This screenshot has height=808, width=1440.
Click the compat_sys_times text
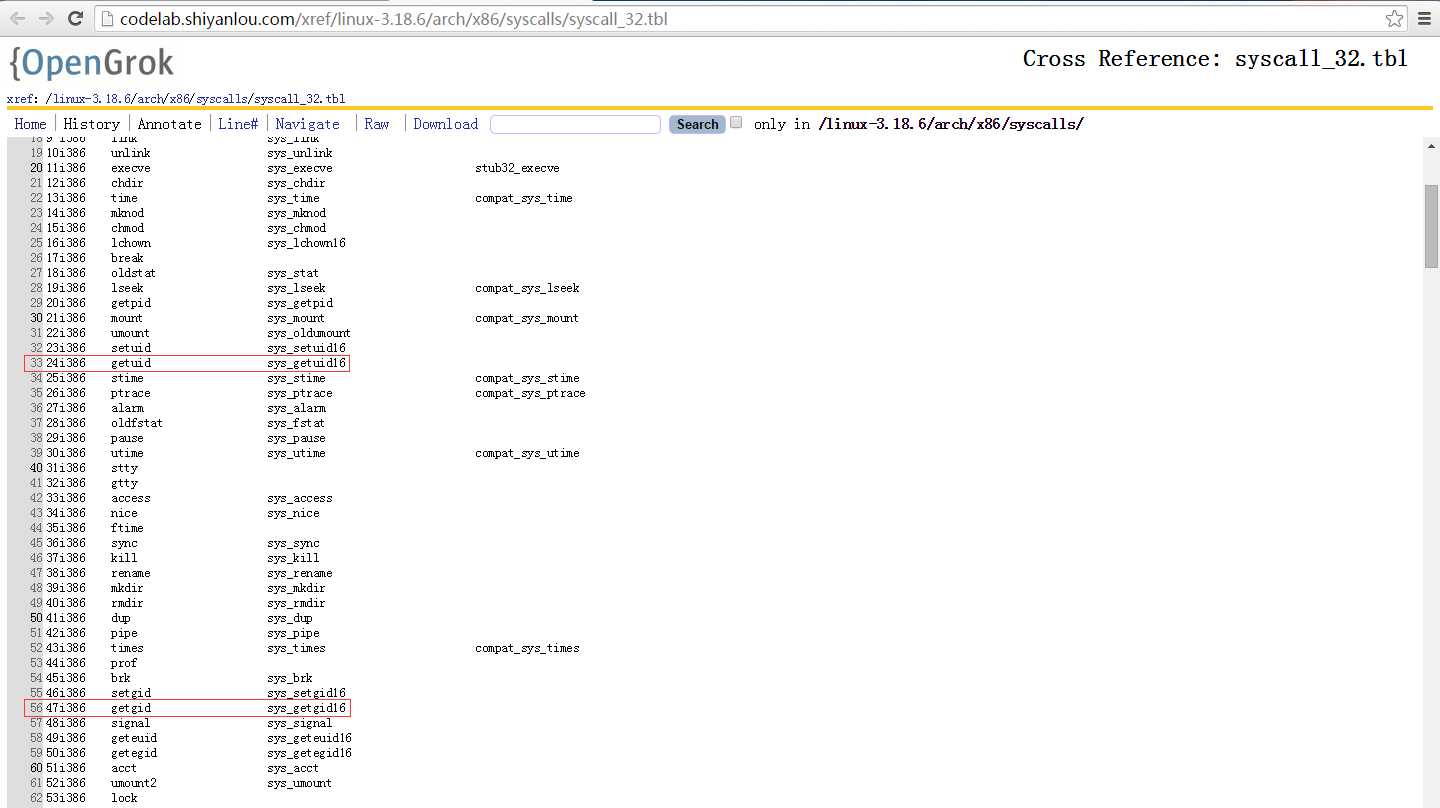click(x=527, y=648)
